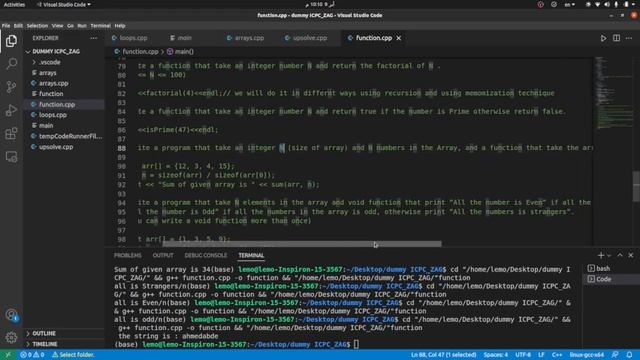Screen dimensions: 640x360
Task: Open the Extensions view icon
Action: click(11, 133)
